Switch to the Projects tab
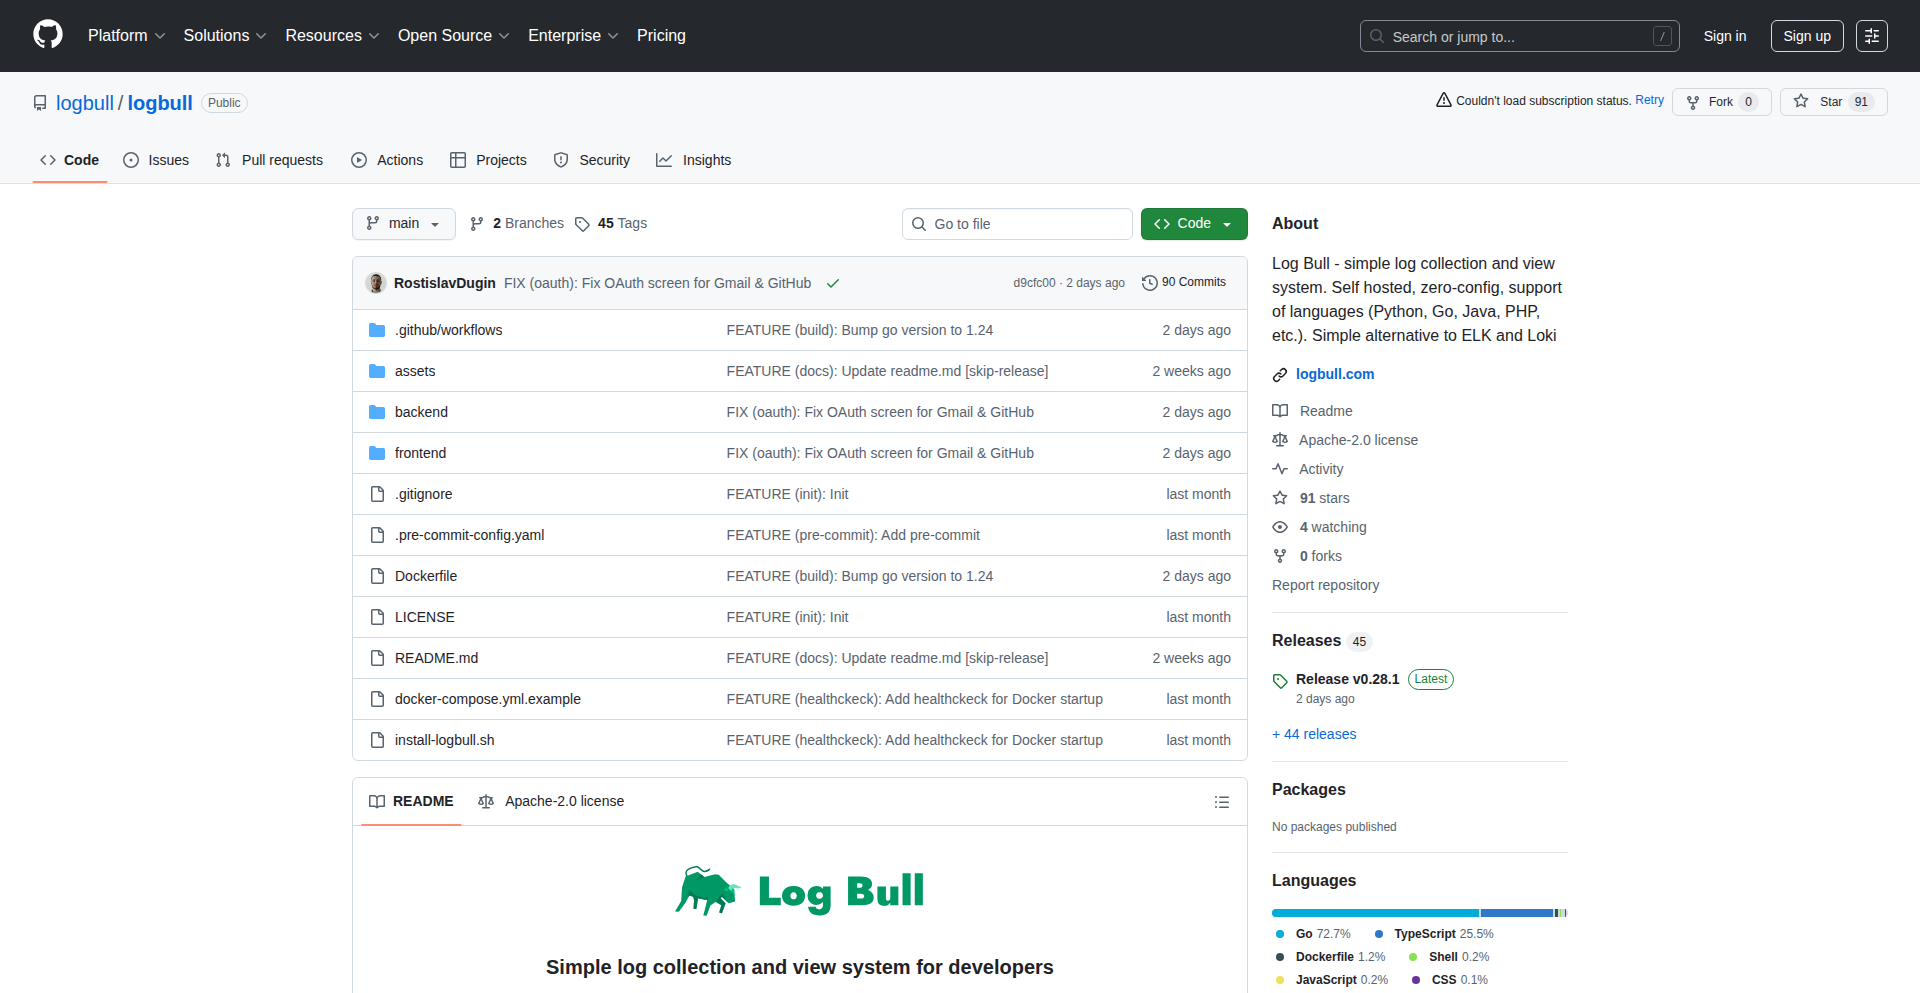This screenshot has width=1920, height=993. click(489, 160)
